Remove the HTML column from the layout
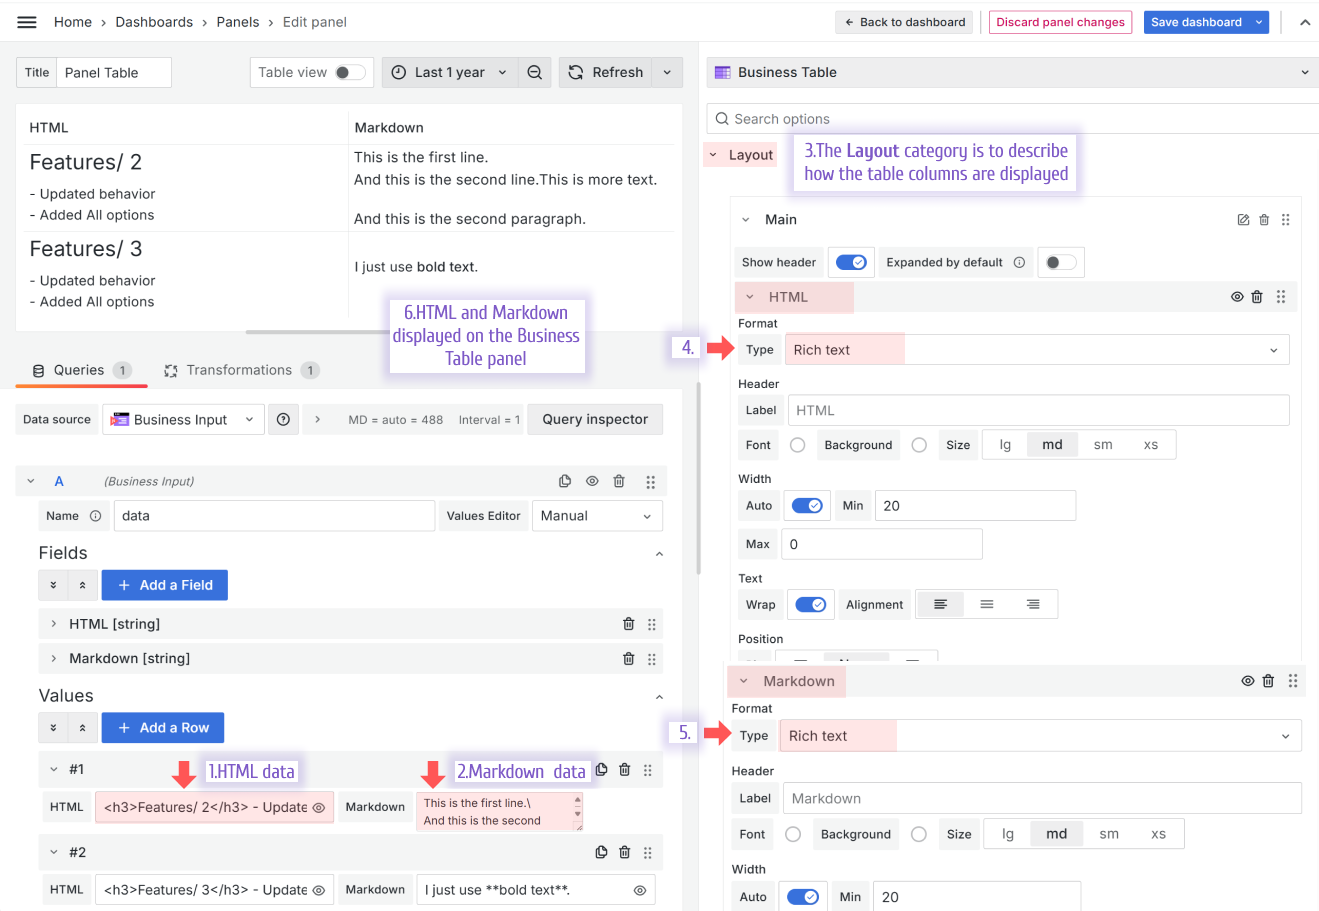 [1257, 297]
